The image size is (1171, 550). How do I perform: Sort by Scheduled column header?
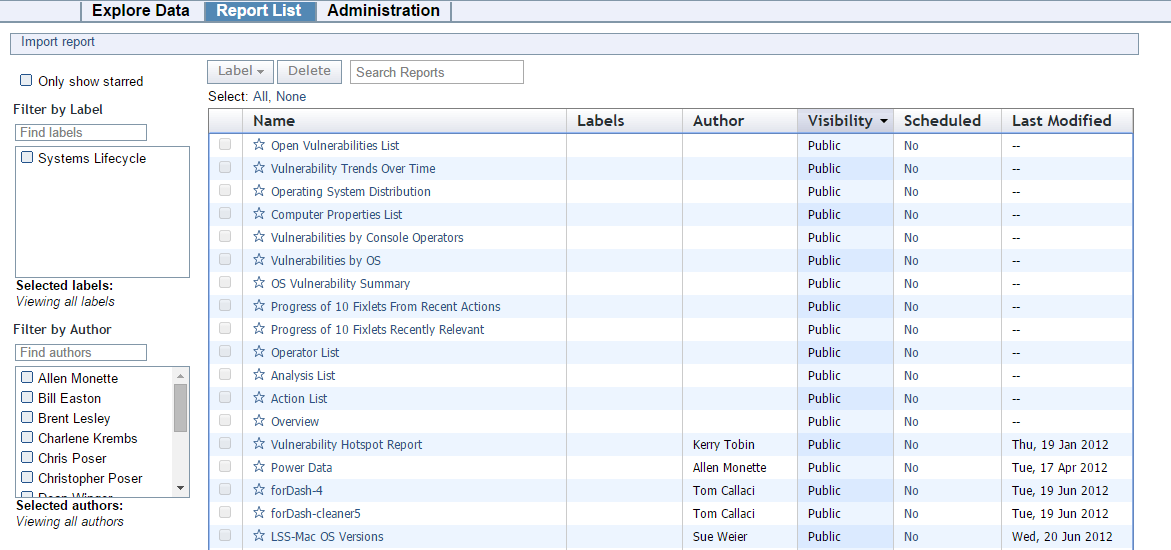click(947, 120)
